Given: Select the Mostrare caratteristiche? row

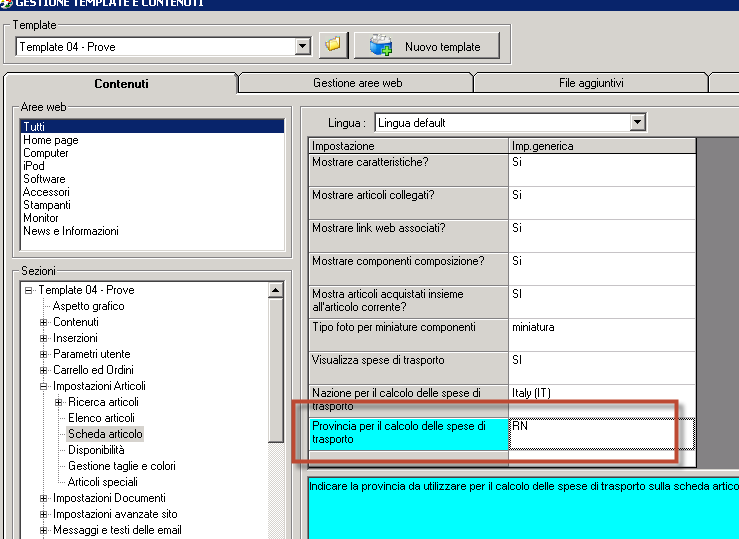Looking at the screenshot, I should (409, 170).
